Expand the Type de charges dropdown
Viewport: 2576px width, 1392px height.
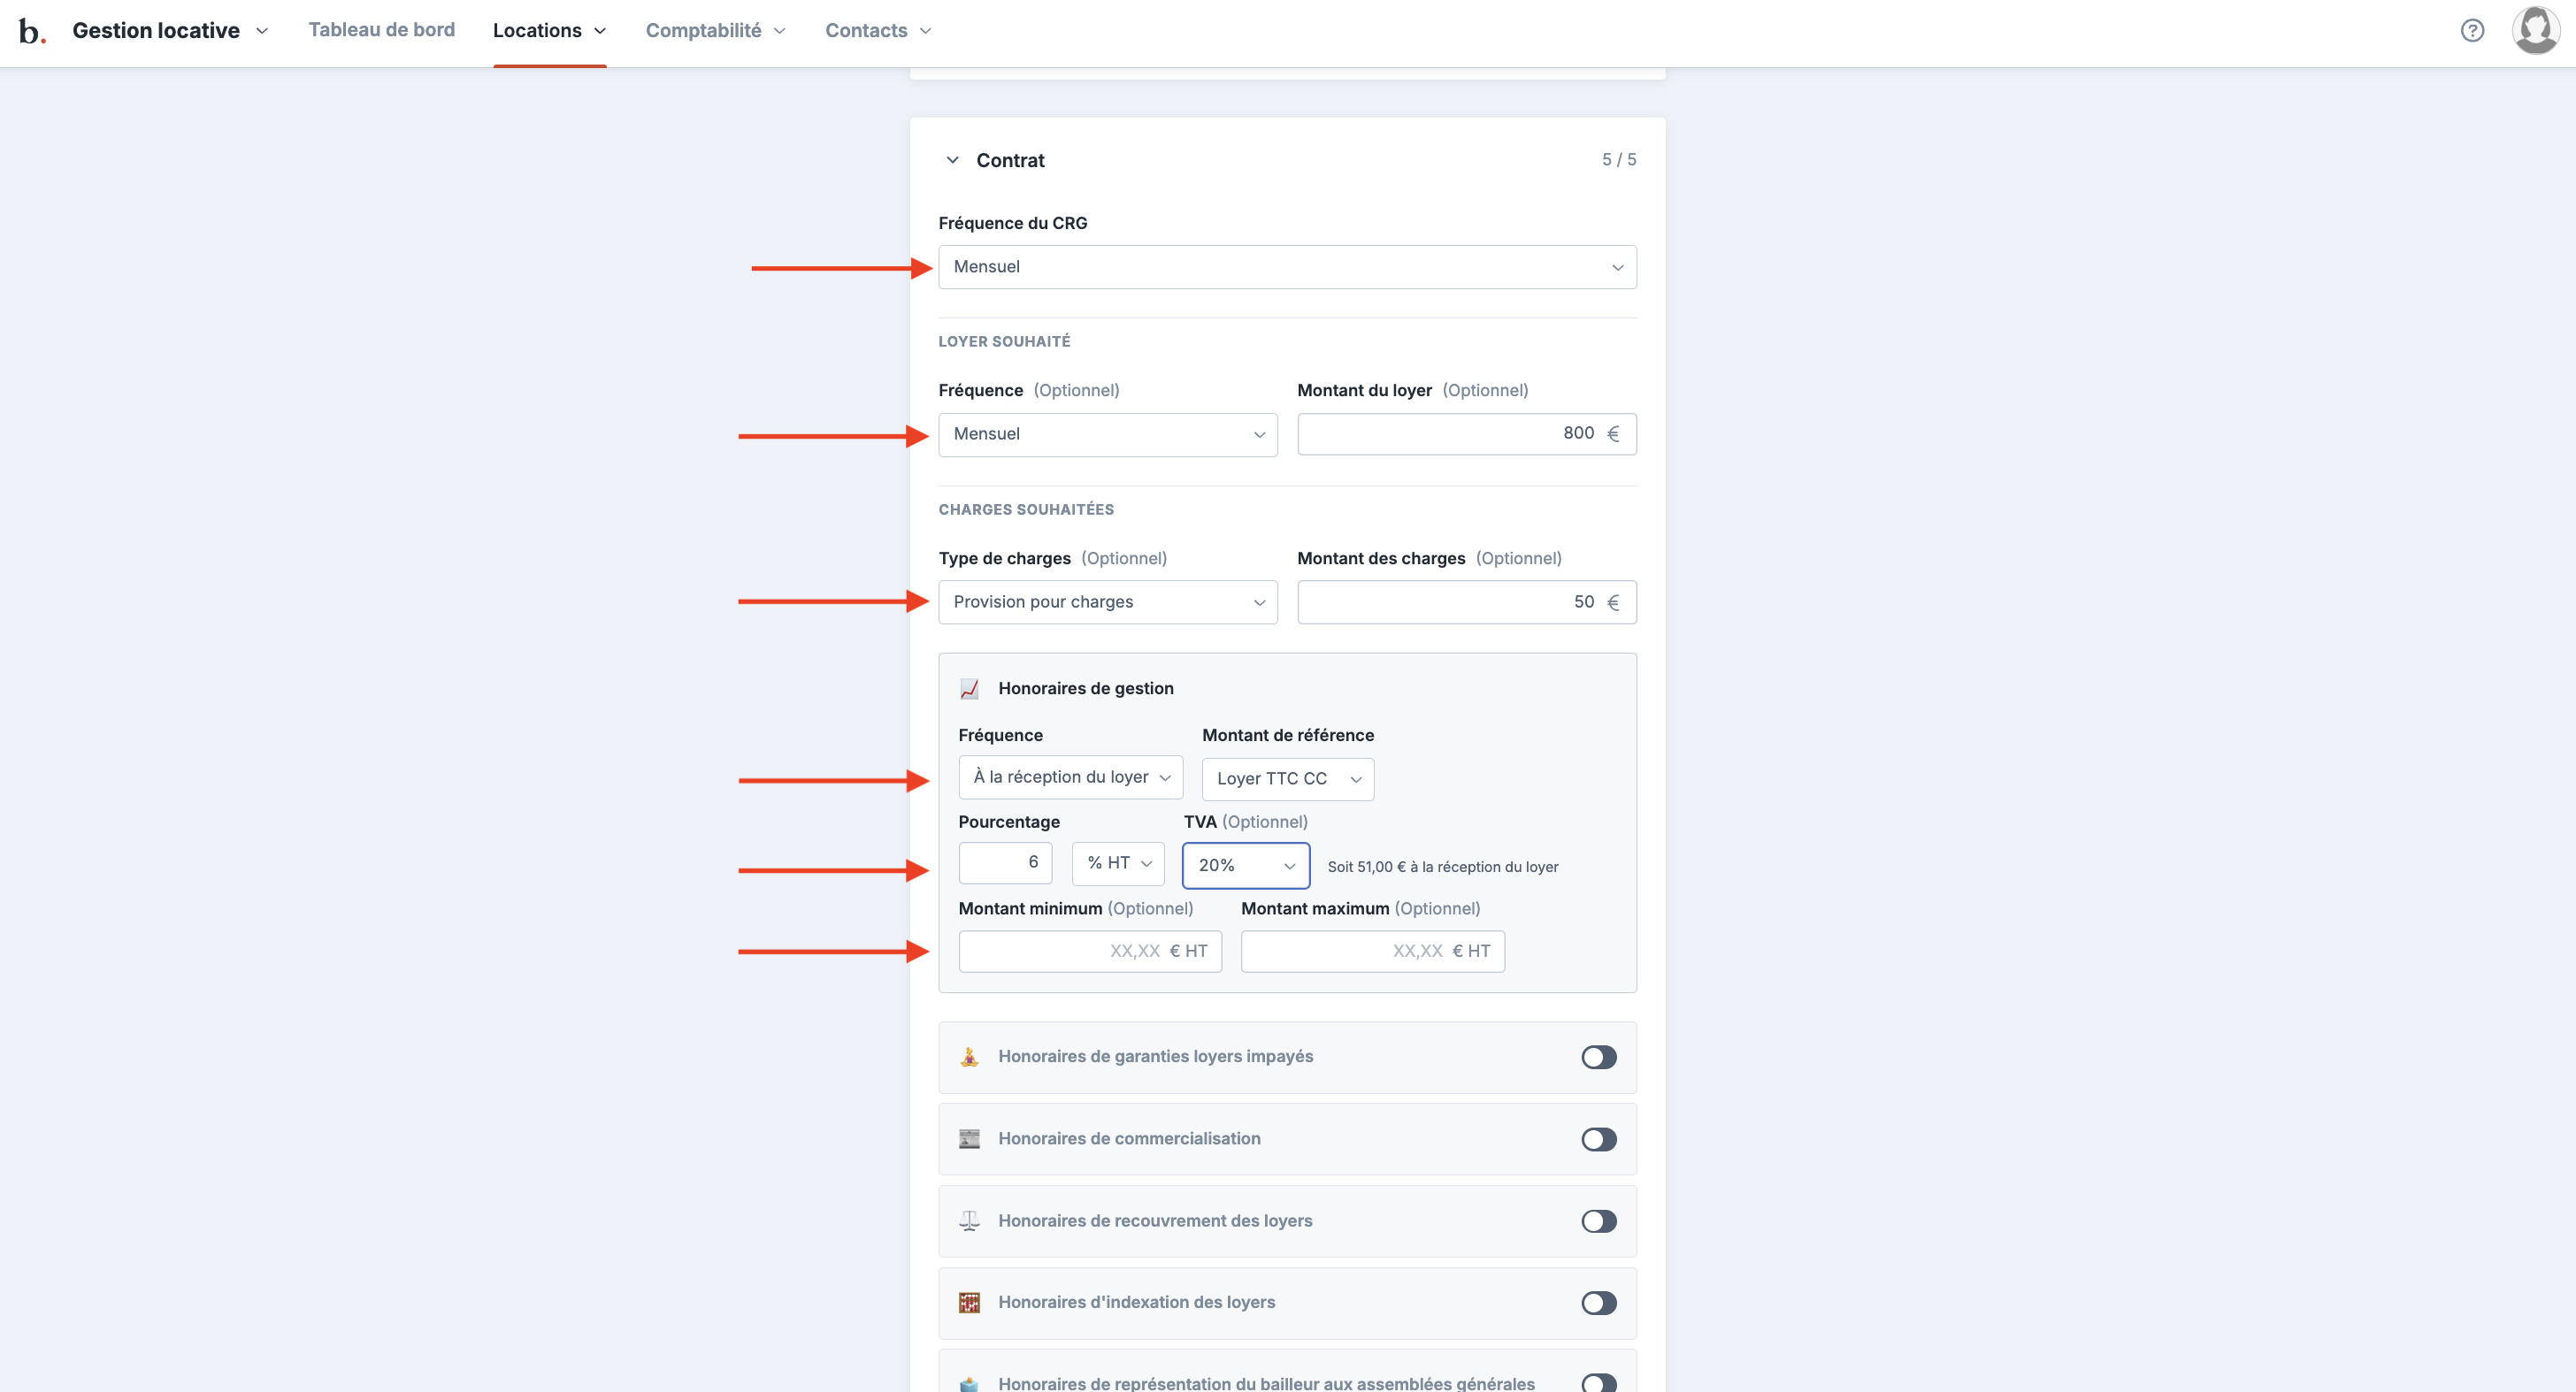click(x=1107, y=602)
